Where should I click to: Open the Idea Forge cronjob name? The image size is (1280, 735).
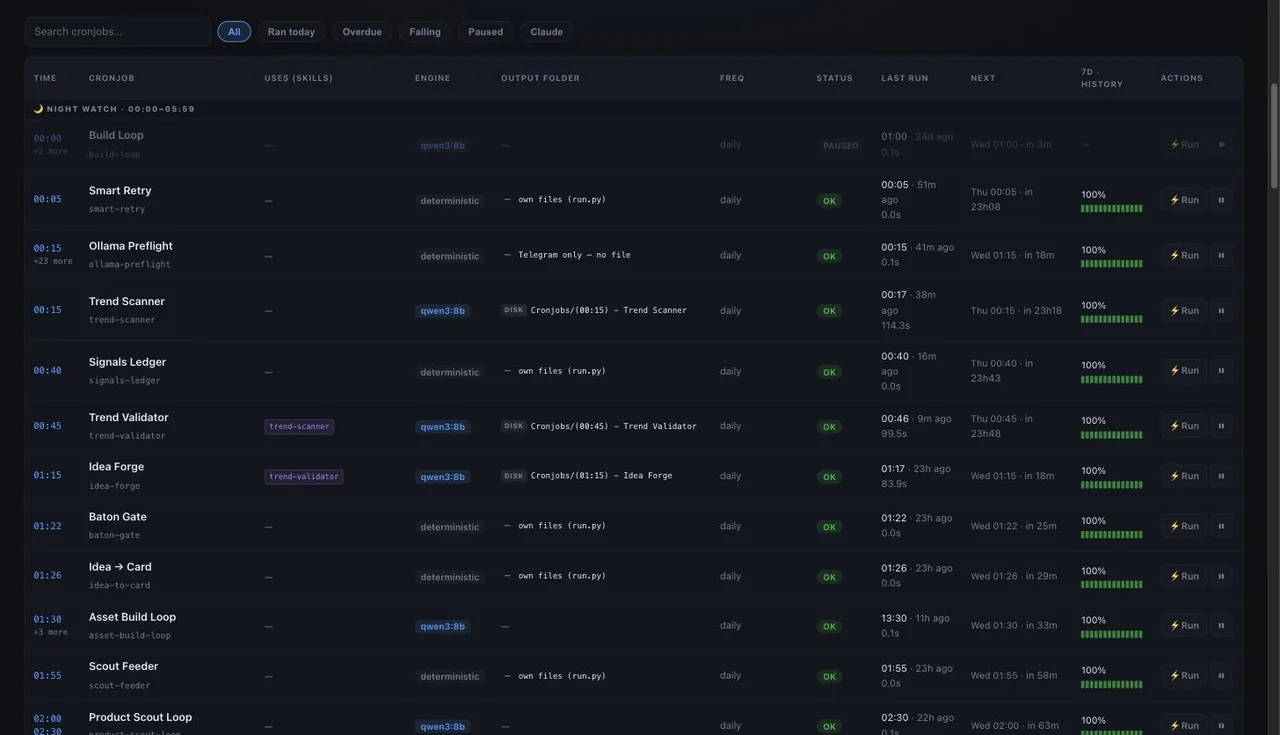(x=116, y=467)
